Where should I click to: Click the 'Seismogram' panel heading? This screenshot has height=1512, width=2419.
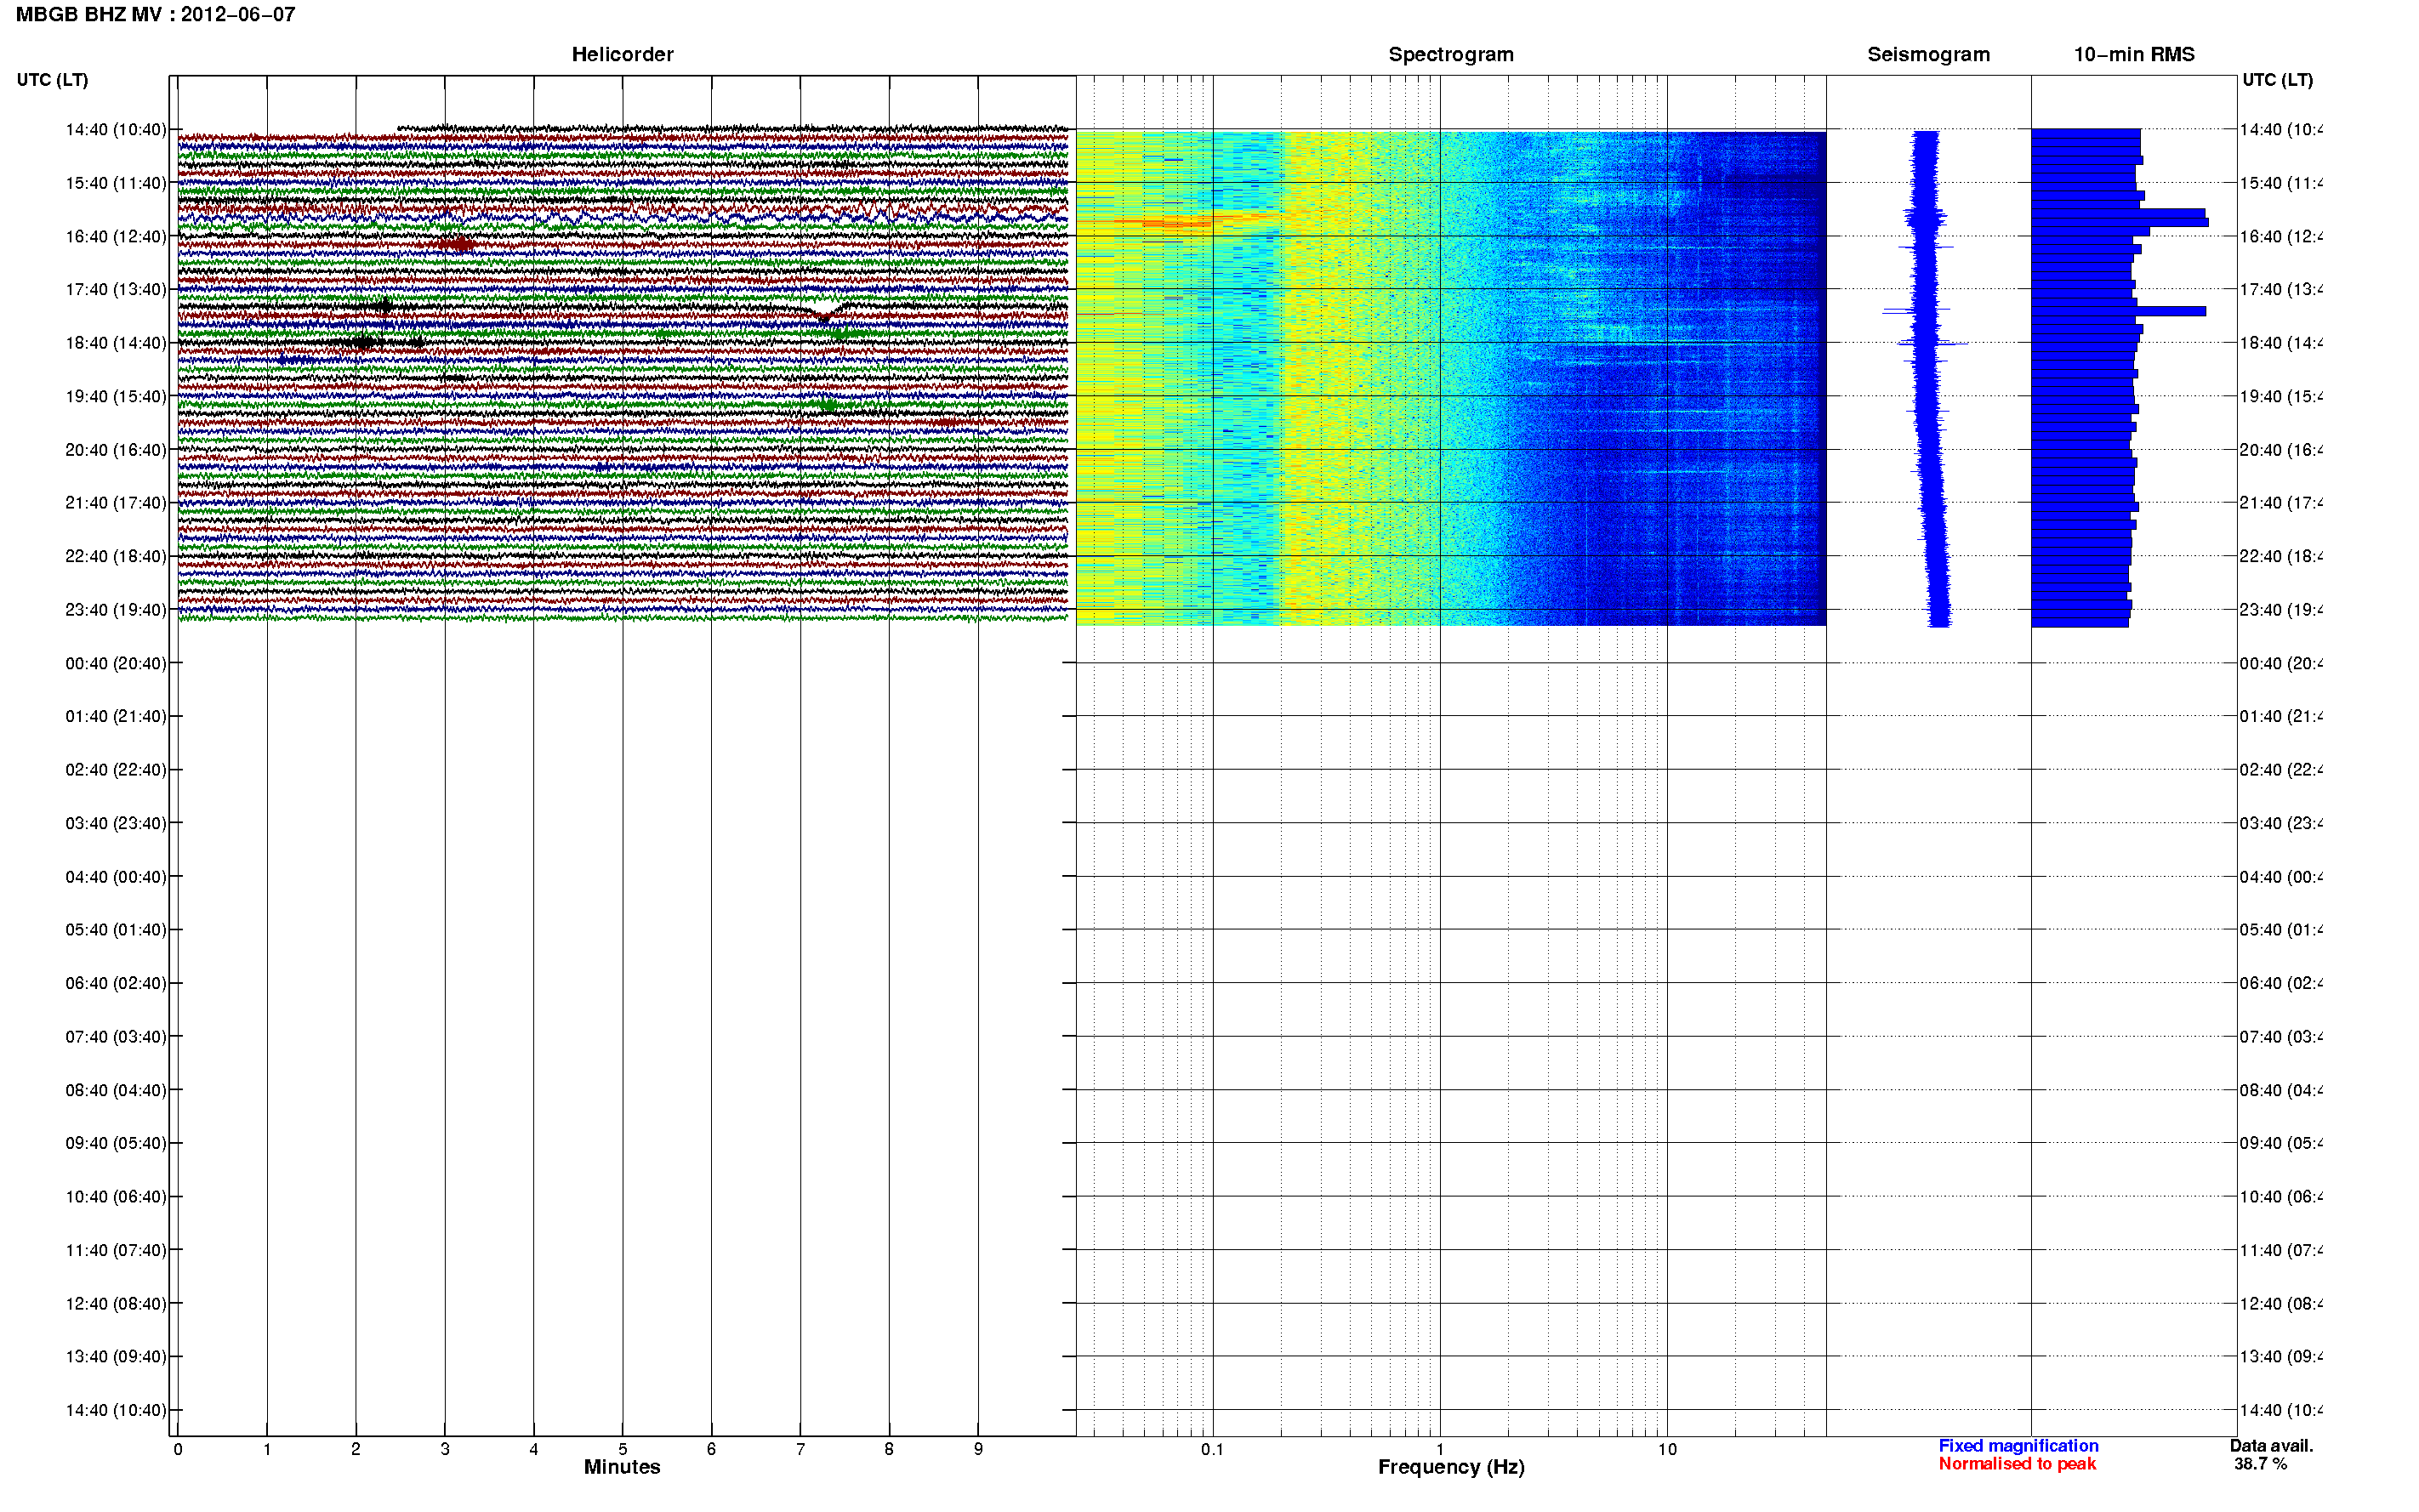pyautogui.click(x=1928, y=54)
